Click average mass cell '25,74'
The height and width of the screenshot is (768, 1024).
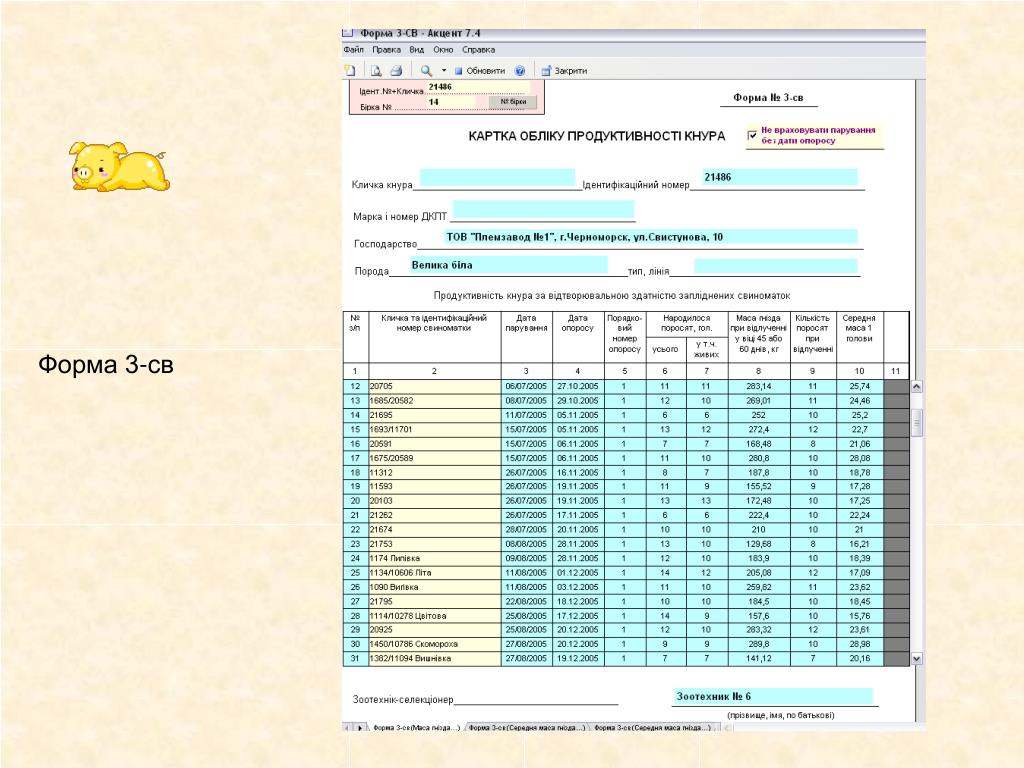[859, 387]
